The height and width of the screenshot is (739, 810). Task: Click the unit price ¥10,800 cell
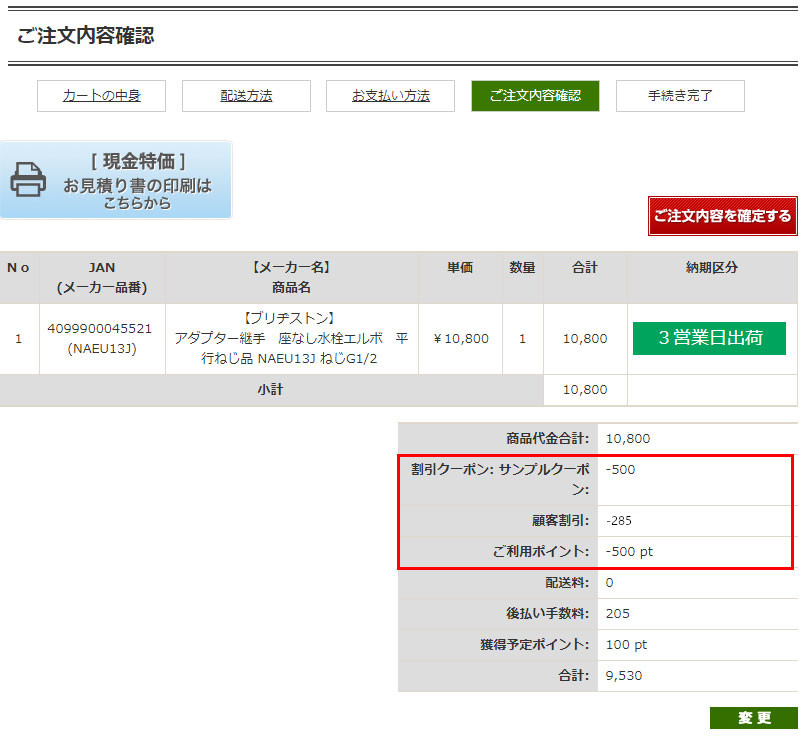click(461, 339)
